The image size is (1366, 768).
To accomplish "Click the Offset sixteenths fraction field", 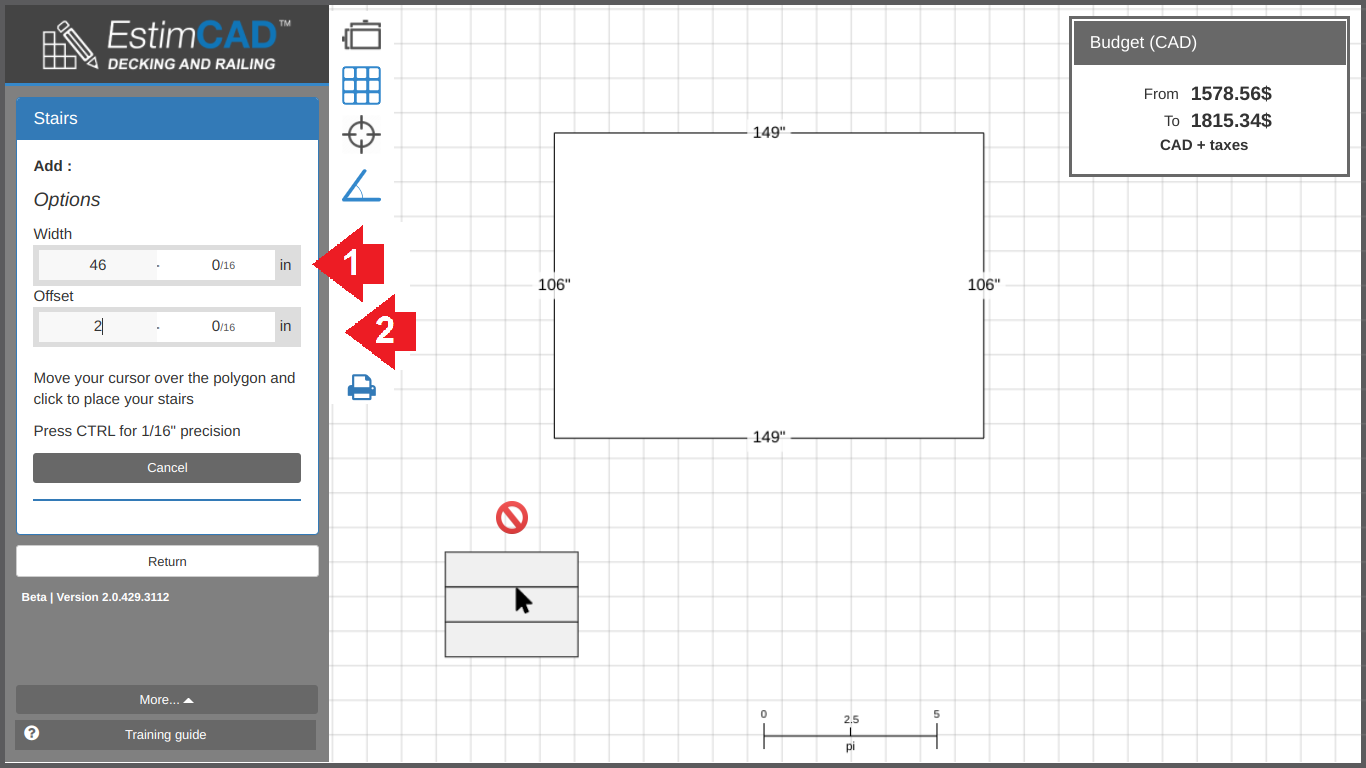I will click(218, 326).
